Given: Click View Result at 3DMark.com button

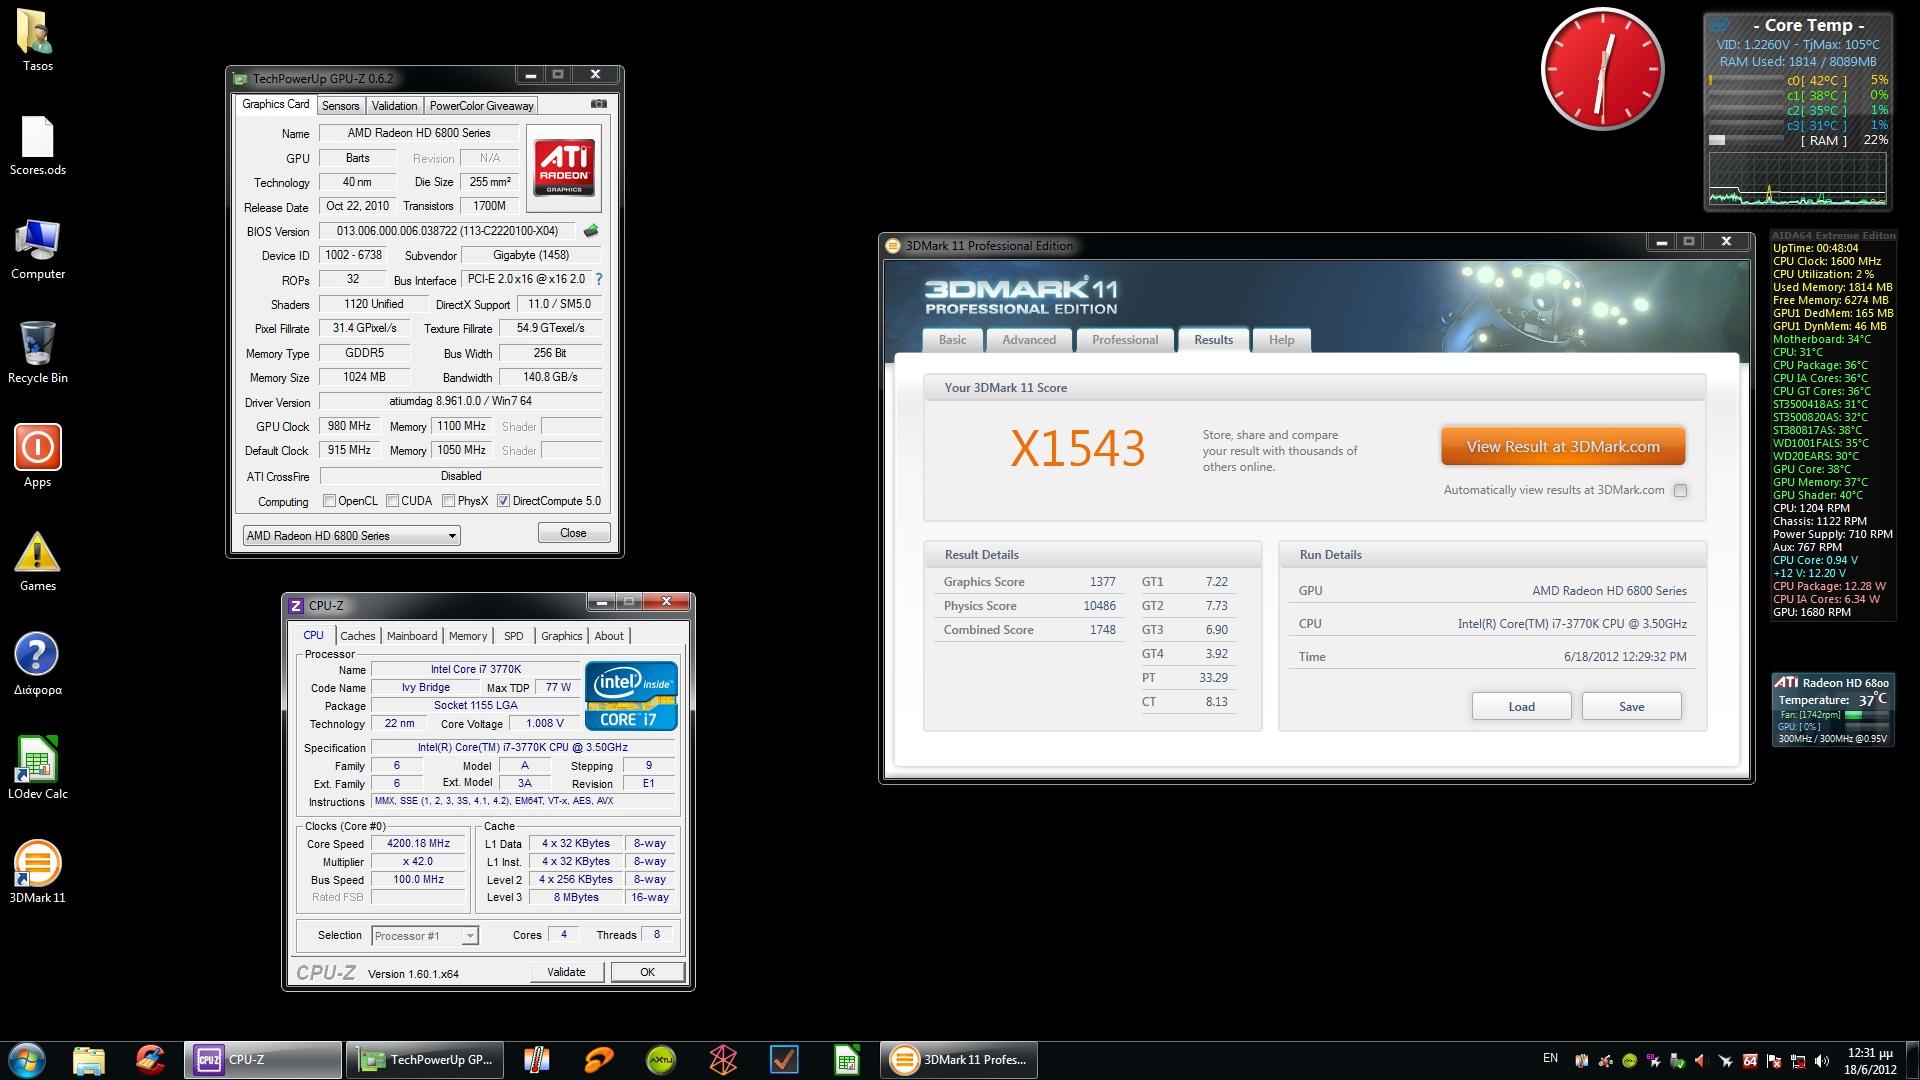Looking at the screenshot, I should (1563, 447).
